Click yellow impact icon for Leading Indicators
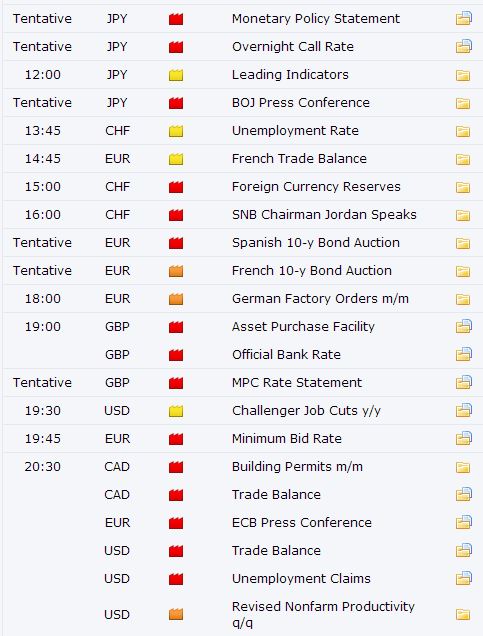The height and width of the screenshot is (636, 483). point(176,75)
